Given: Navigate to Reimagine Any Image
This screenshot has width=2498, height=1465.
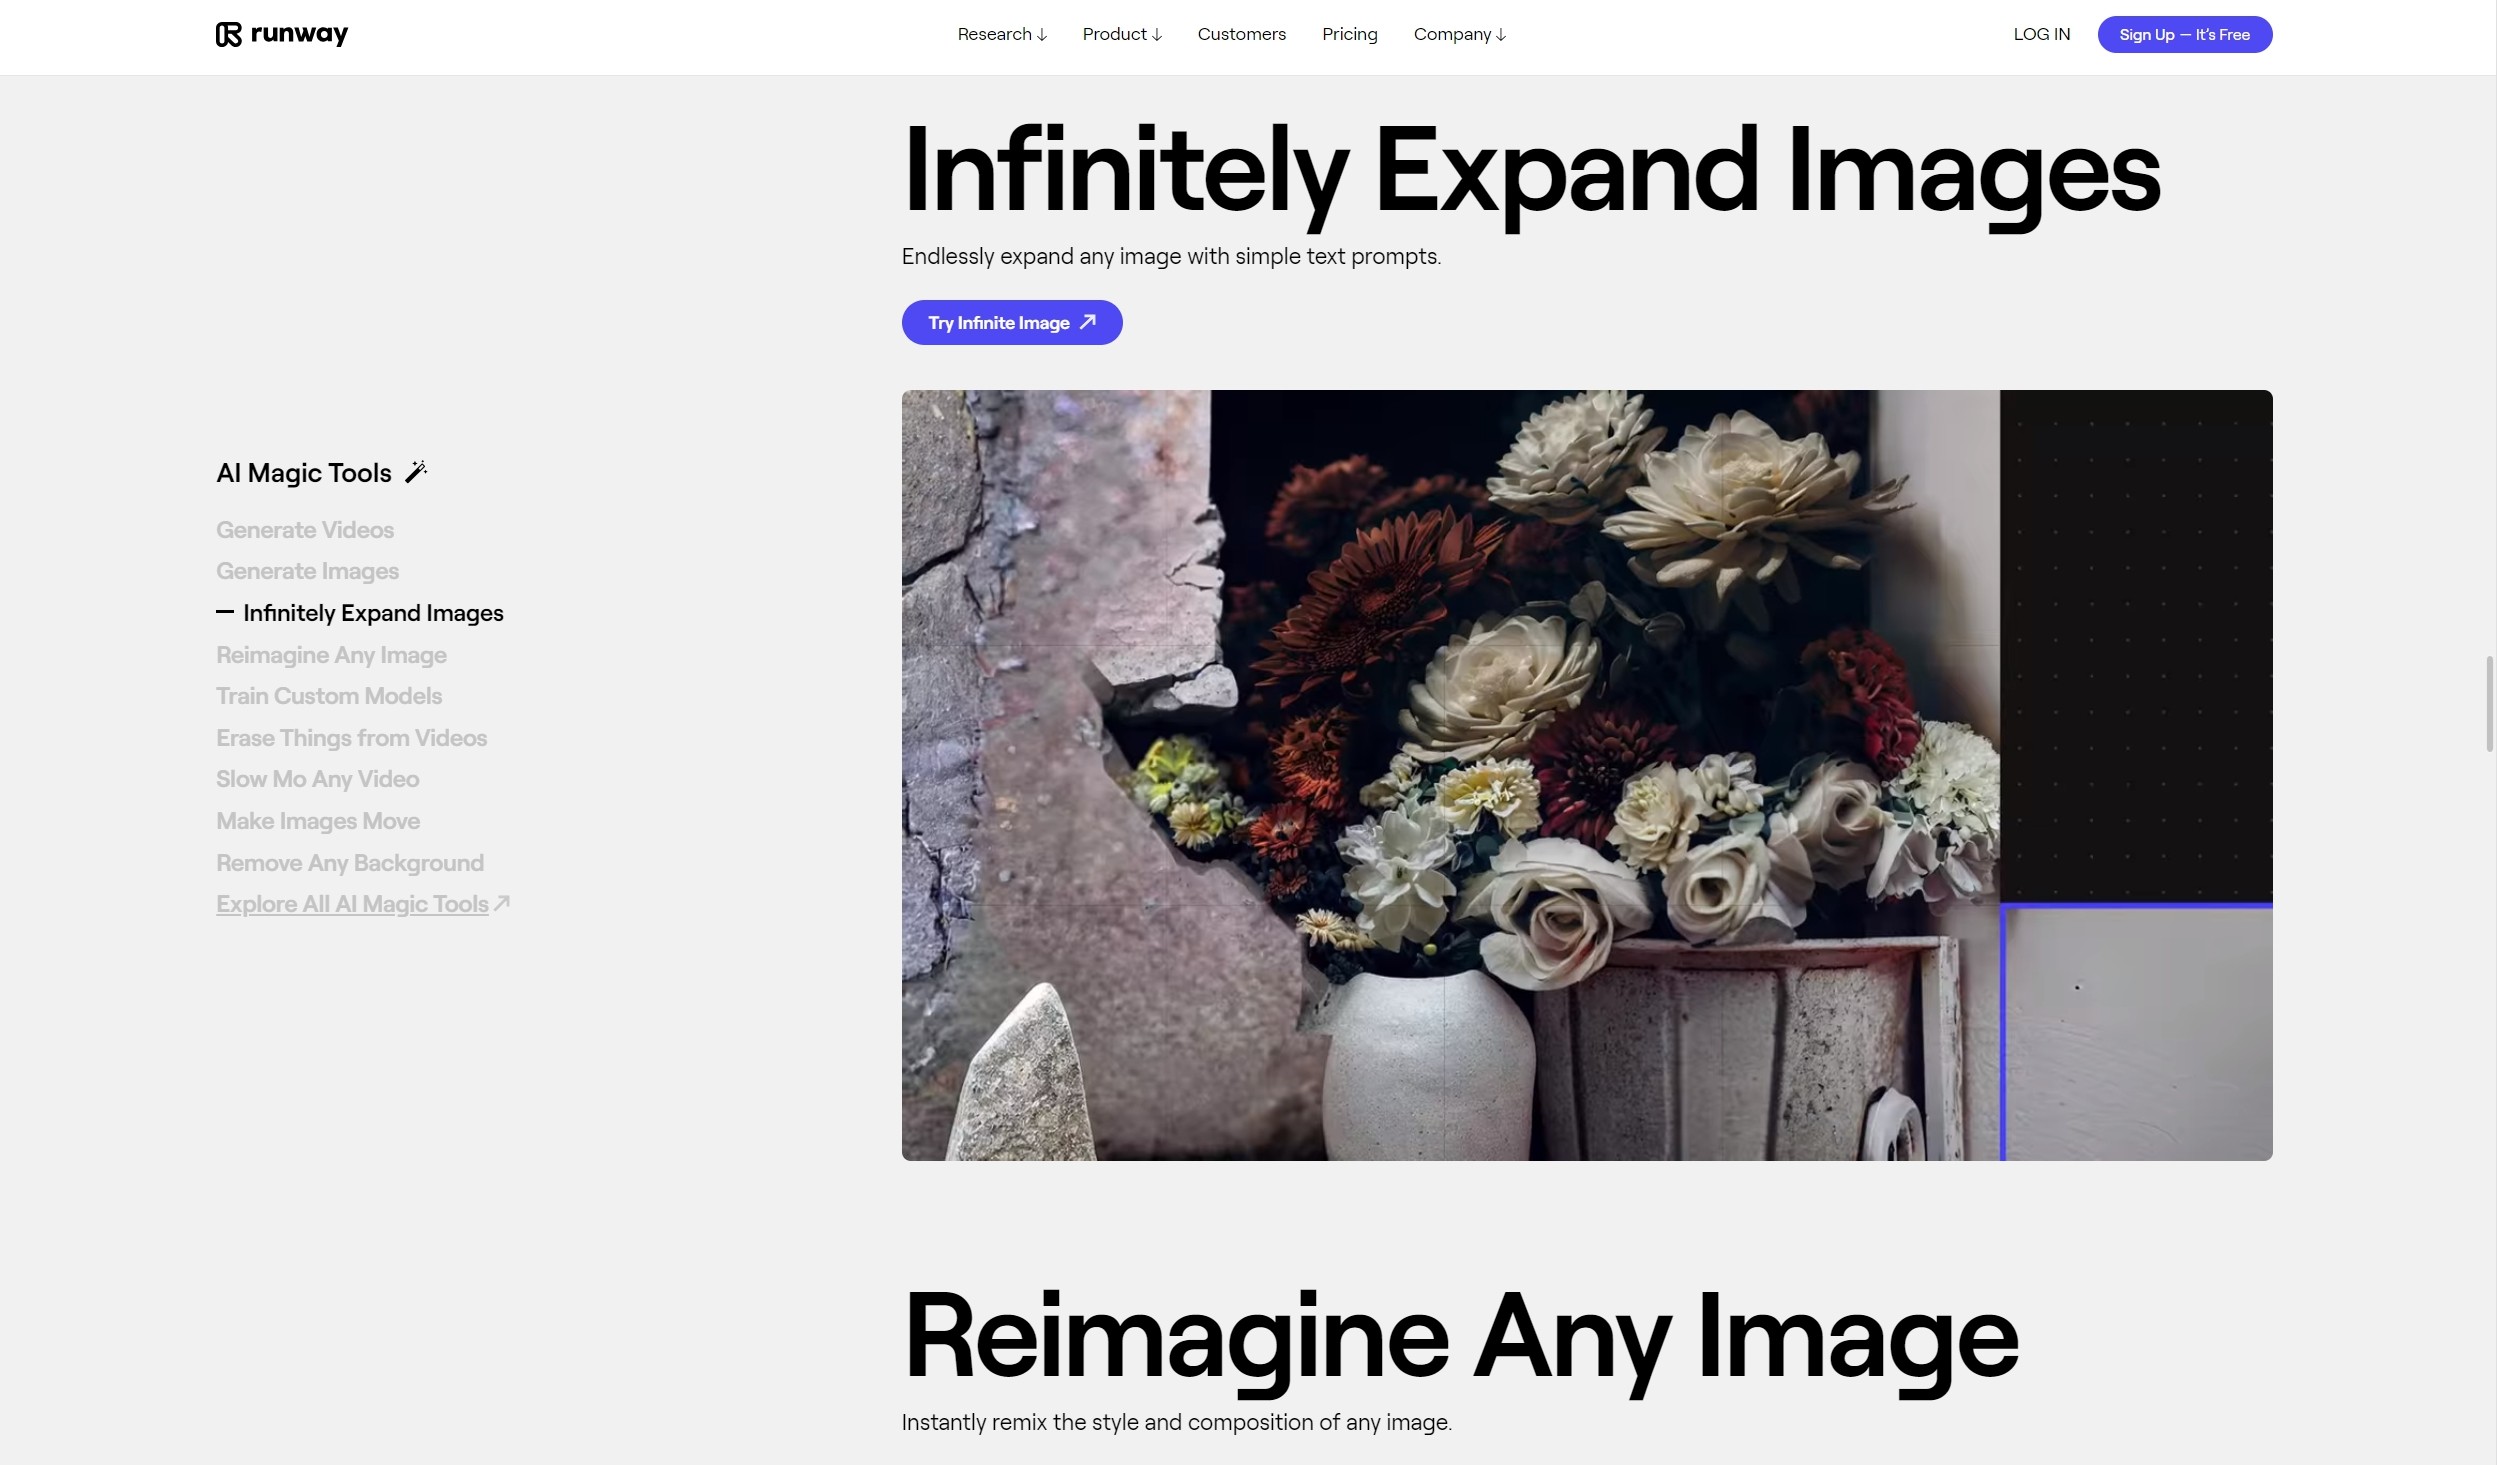Looking at the screenshot, I should point(331,655).
